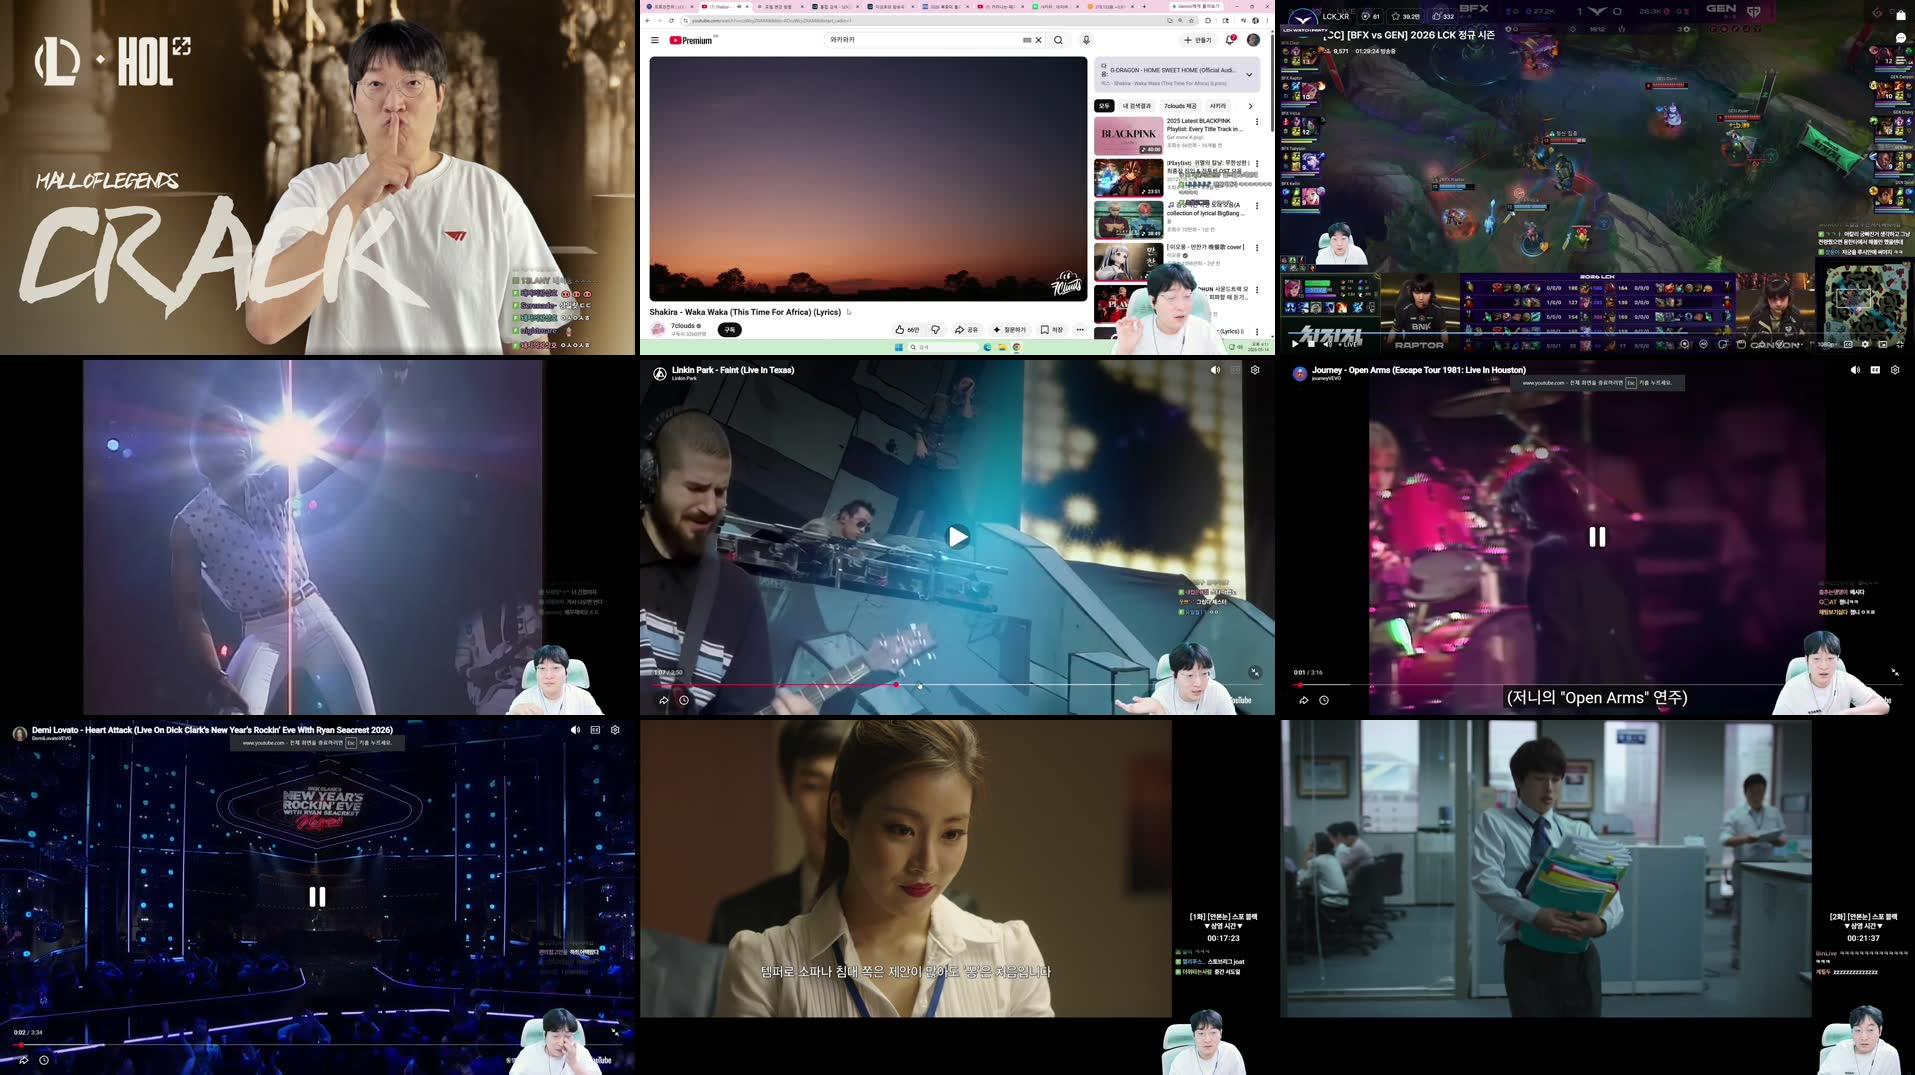Go back in the Chrome browser
This screenshot has width=1915, height=1075.
[647, 20]
